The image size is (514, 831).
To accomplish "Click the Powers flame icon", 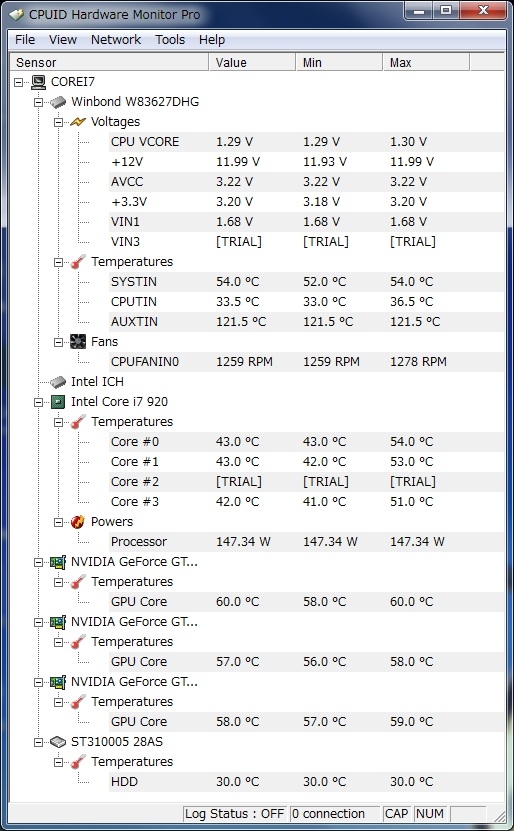I will click(x=78, y=522).
